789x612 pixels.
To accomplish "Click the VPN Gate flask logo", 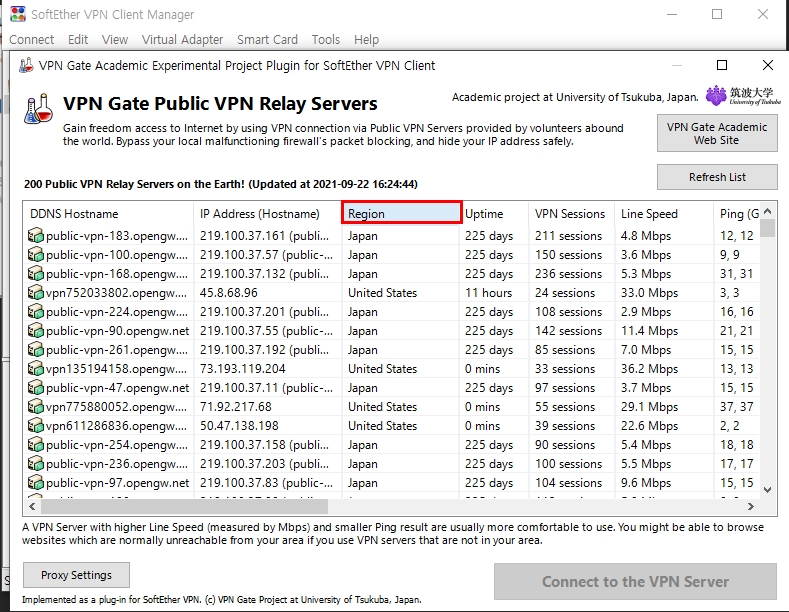I will [39, 109].
